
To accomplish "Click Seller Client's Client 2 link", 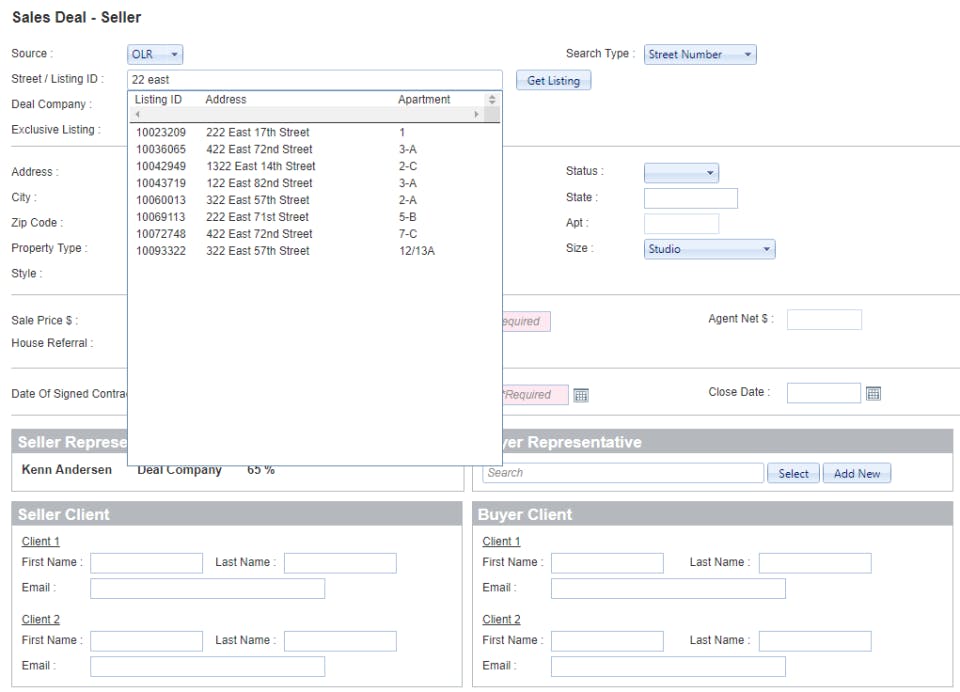I will [x=40, y=619].
